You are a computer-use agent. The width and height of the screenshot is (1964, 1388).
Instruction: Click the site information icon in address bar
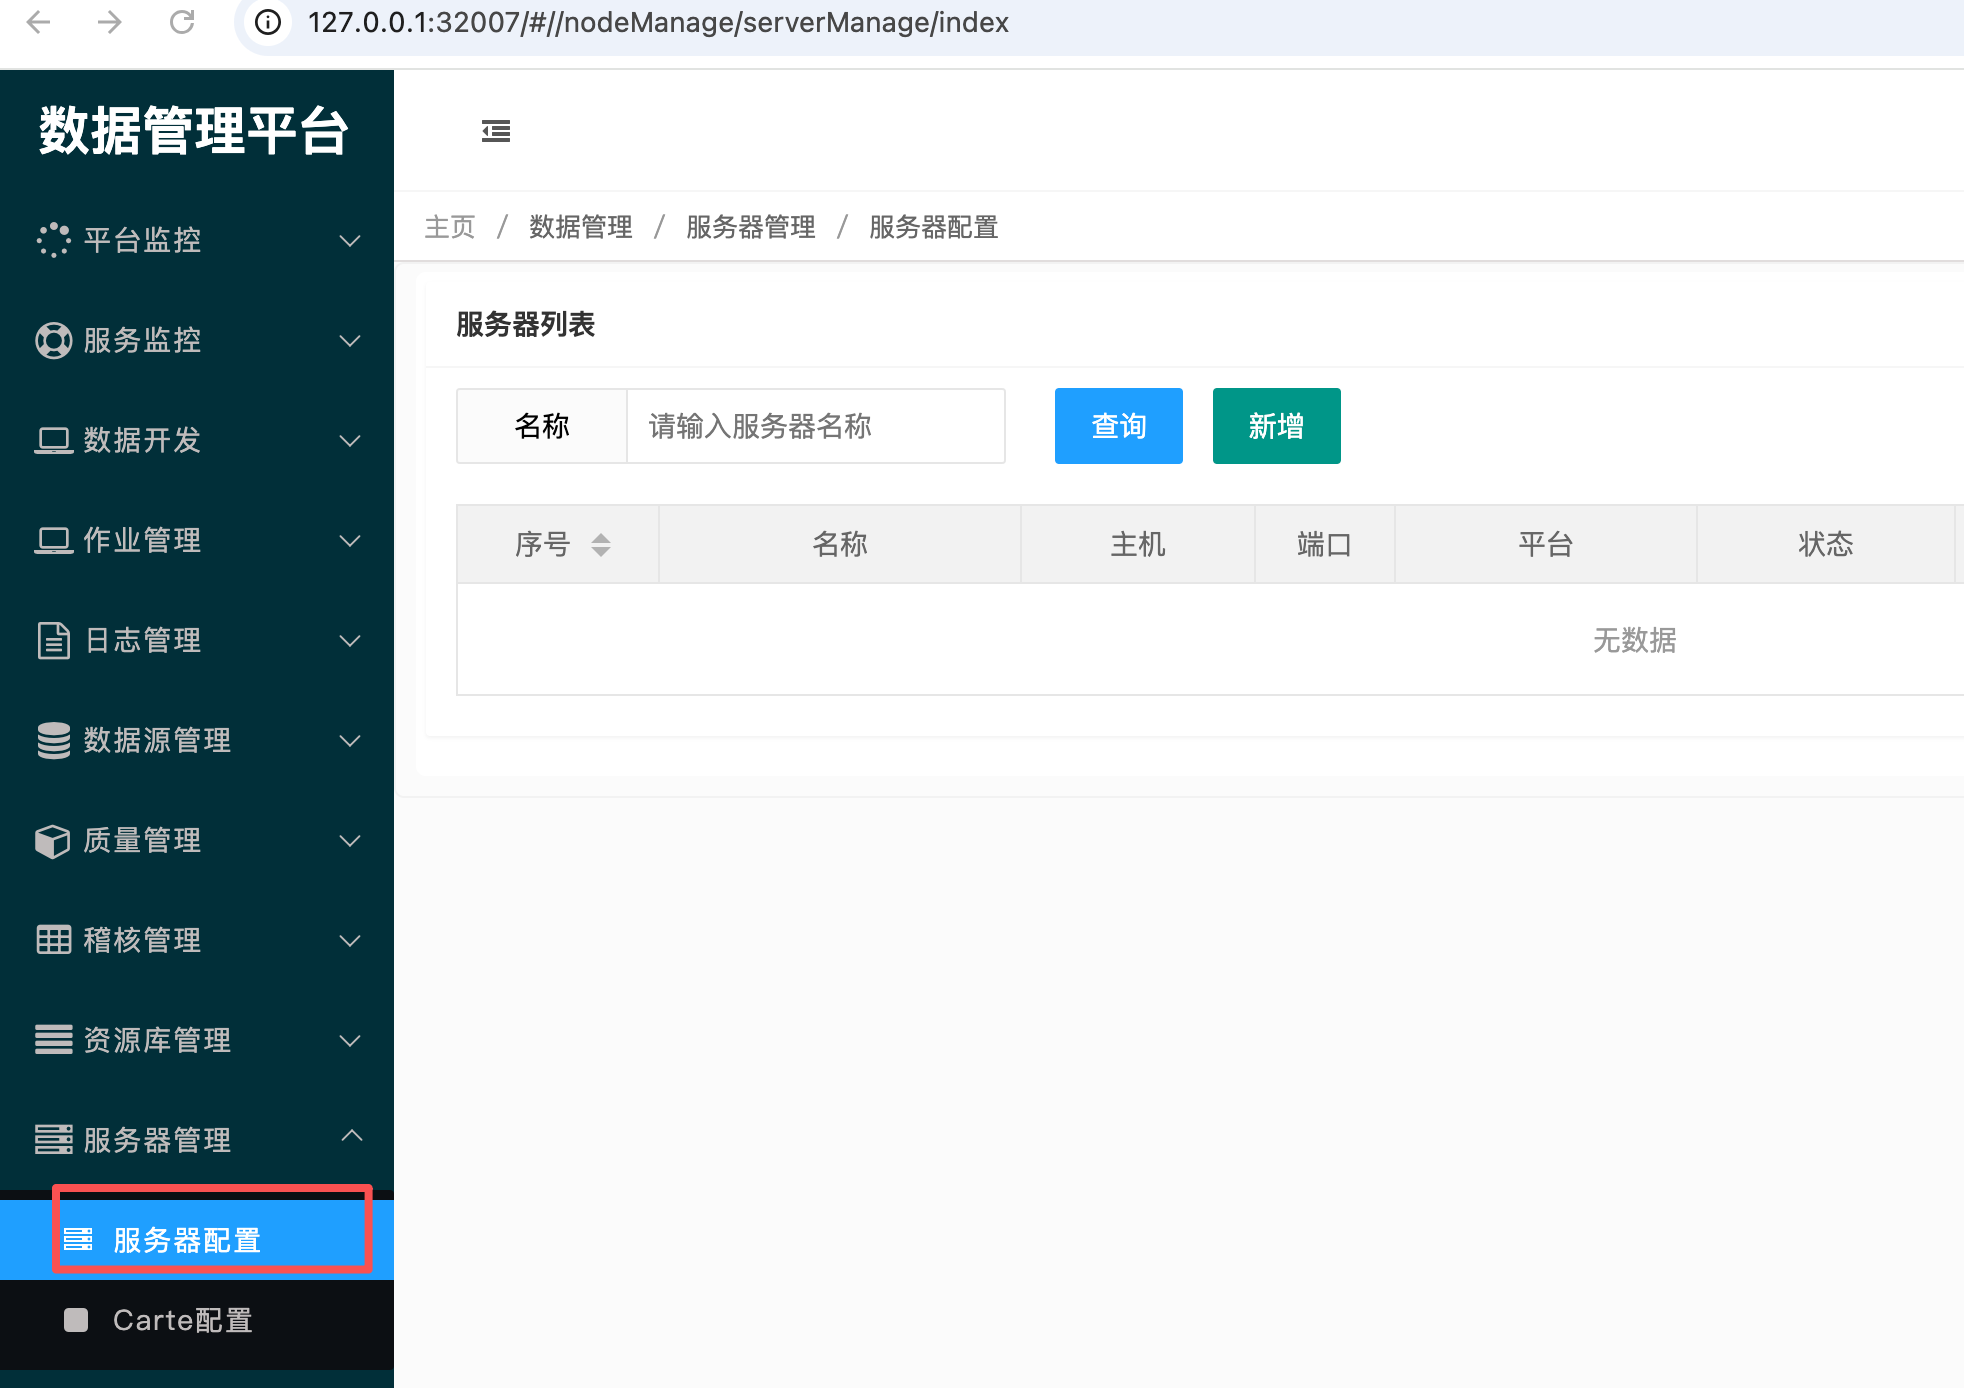[266, 22]
